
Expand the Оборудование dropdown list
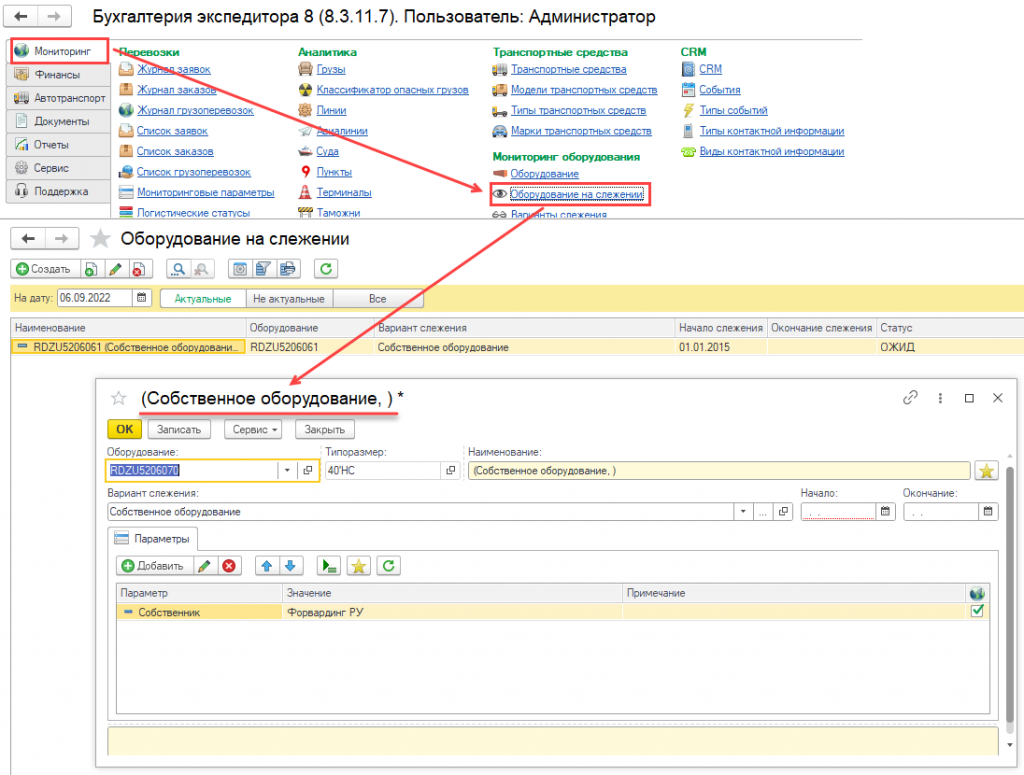pos(287,471)
